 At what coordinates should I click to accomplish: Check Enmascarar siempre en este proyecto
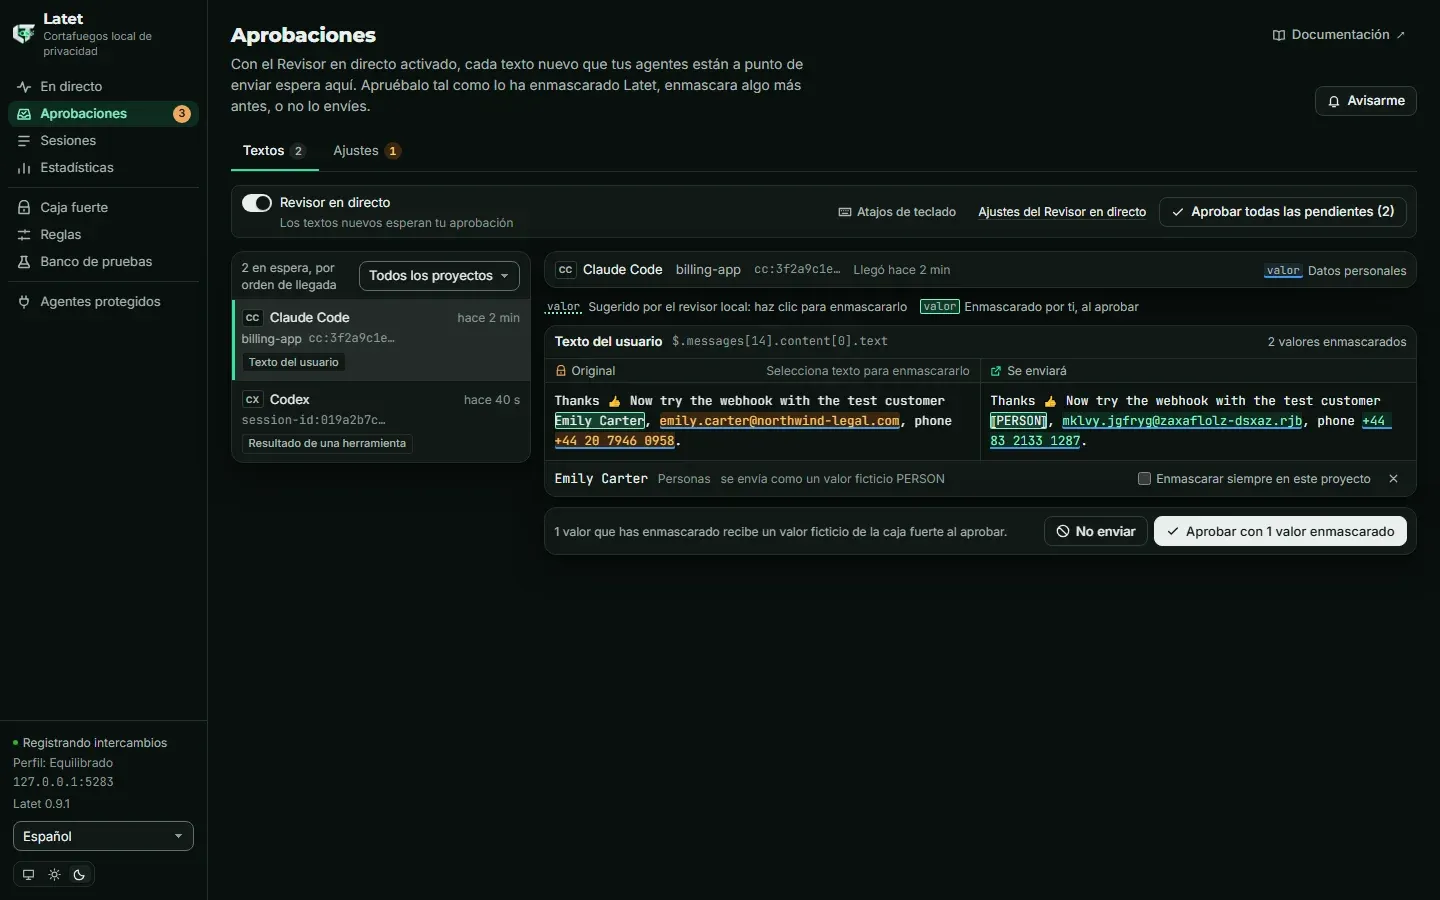tap(1145, 479)
